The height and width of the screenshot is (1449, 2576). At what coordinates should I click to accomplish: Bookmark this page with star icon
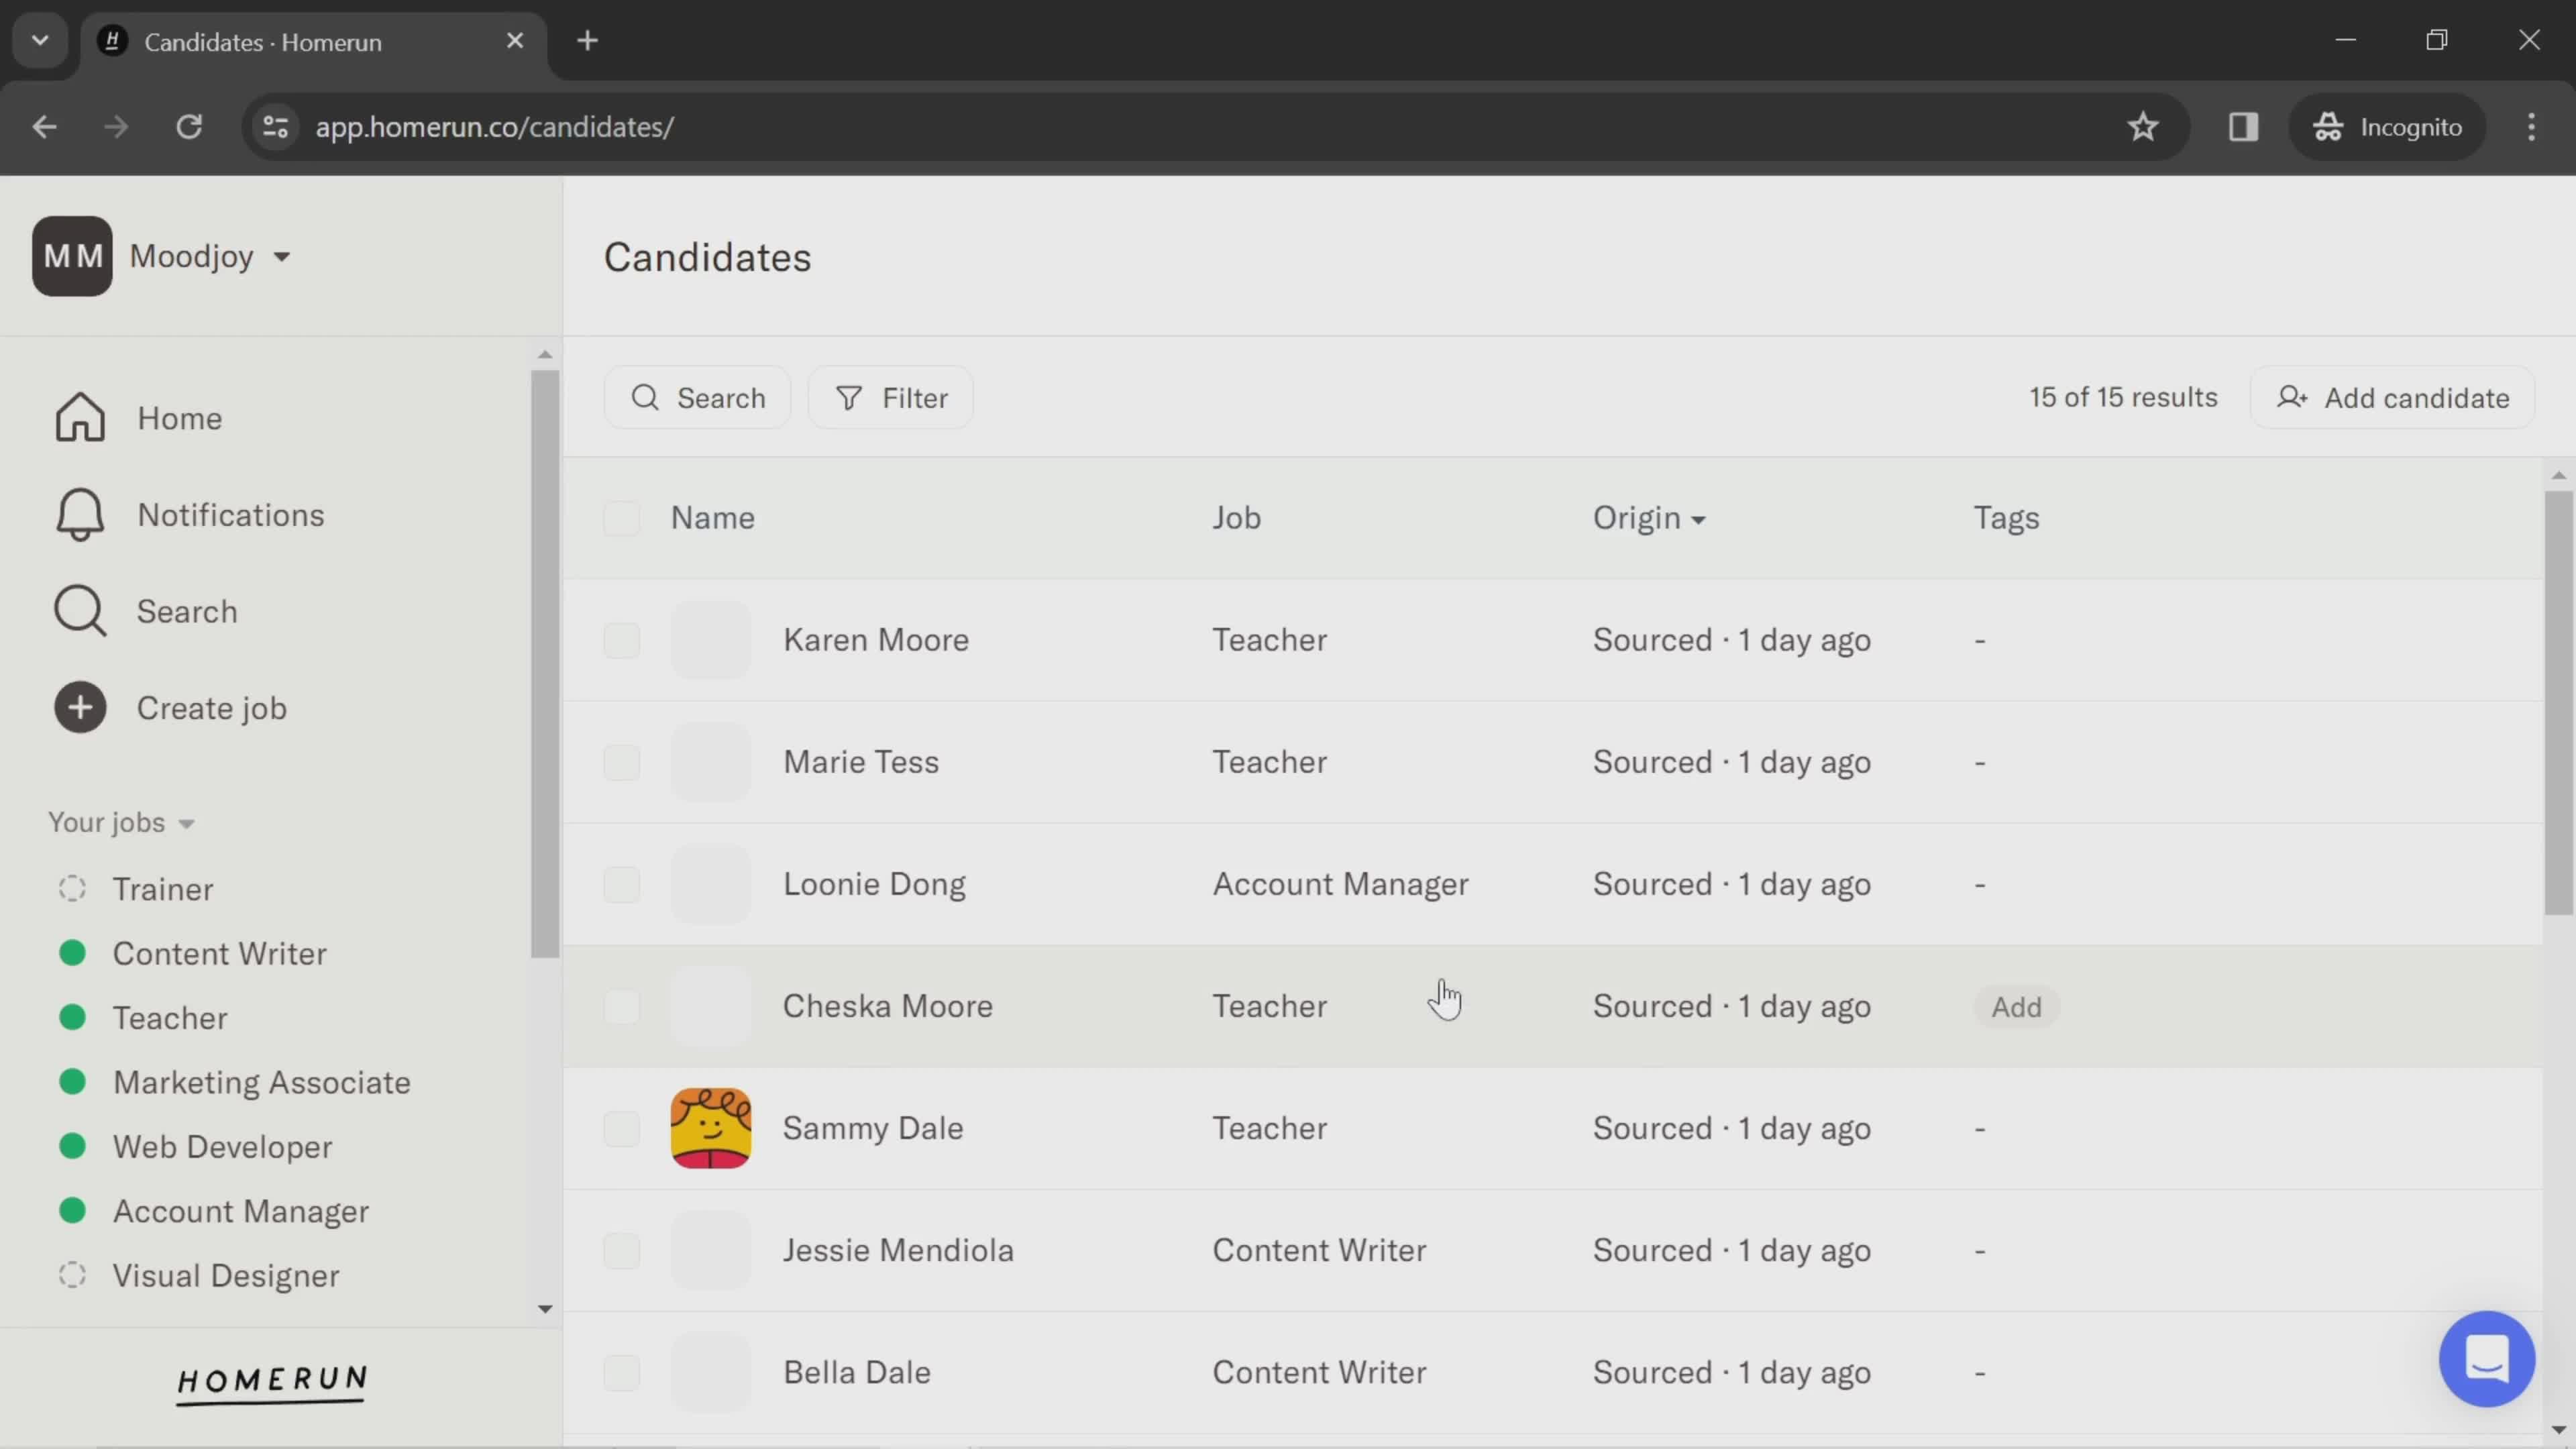[2142, 127]
